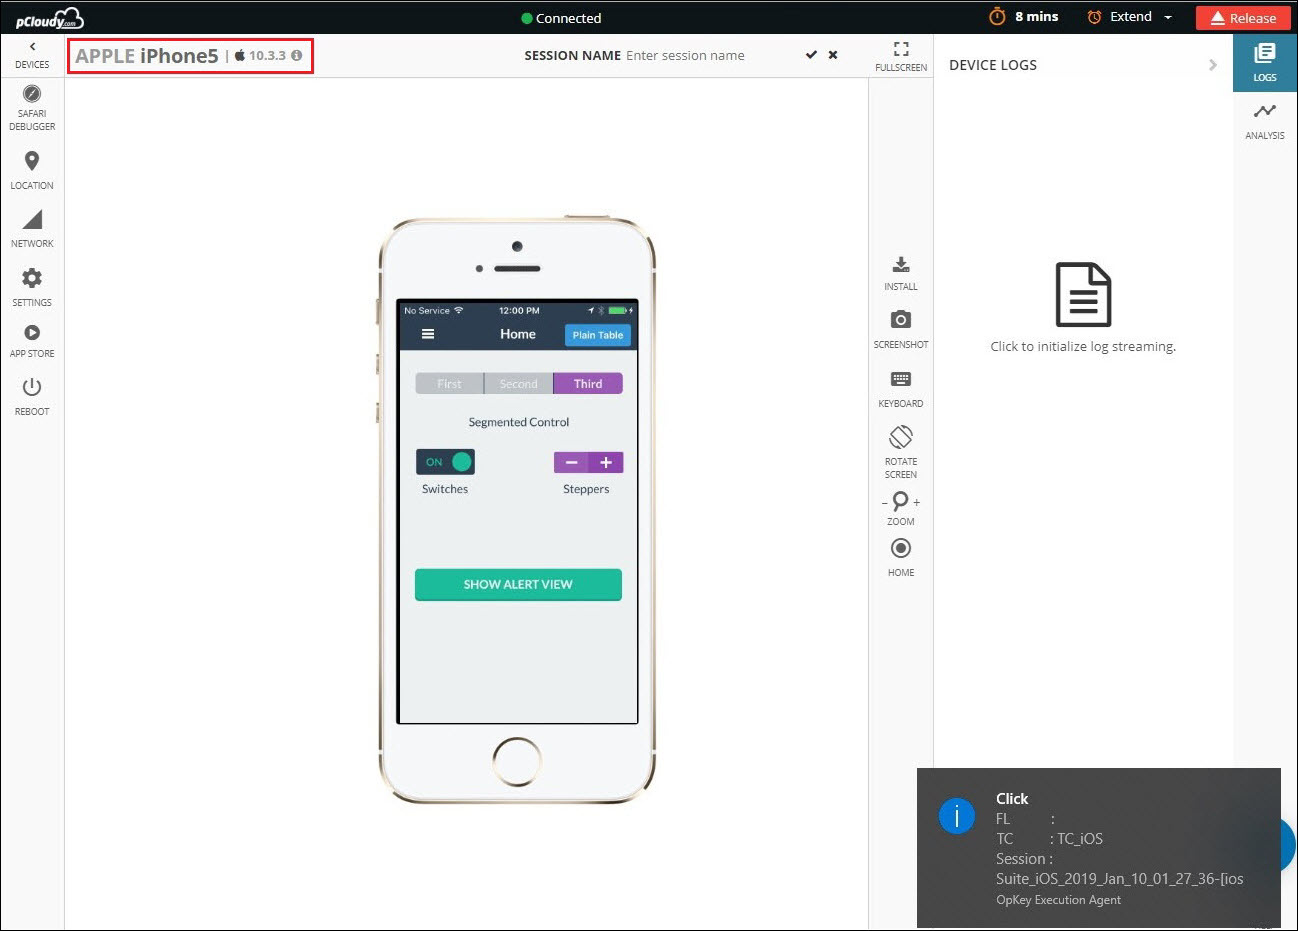Cancel session name with X

(x=833, y=55)
